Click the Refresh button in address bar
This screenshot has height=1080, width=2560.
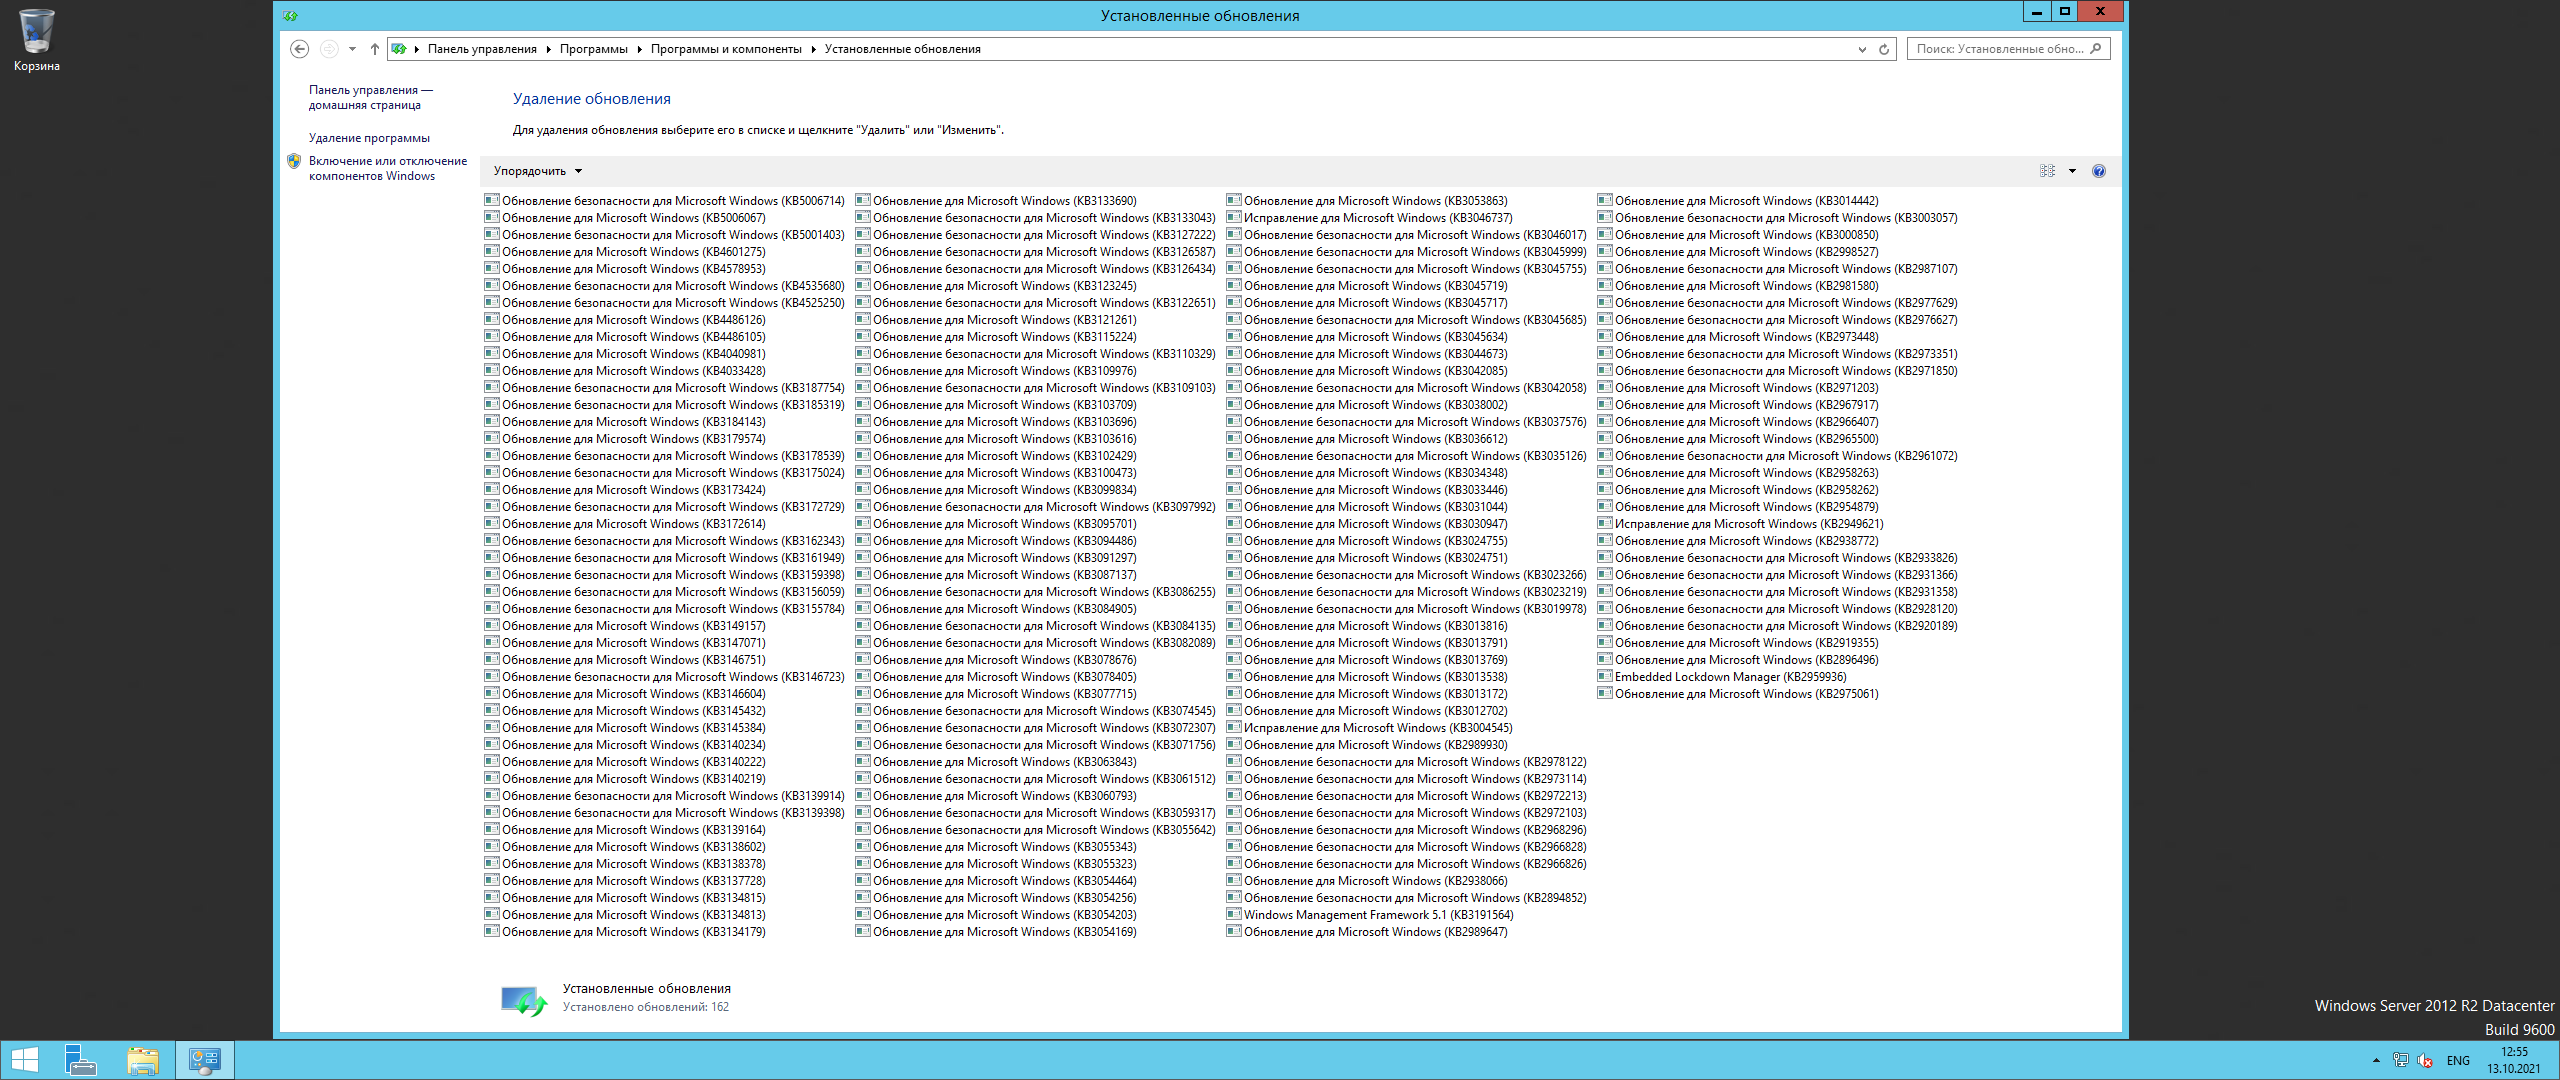coord(1884,49)
